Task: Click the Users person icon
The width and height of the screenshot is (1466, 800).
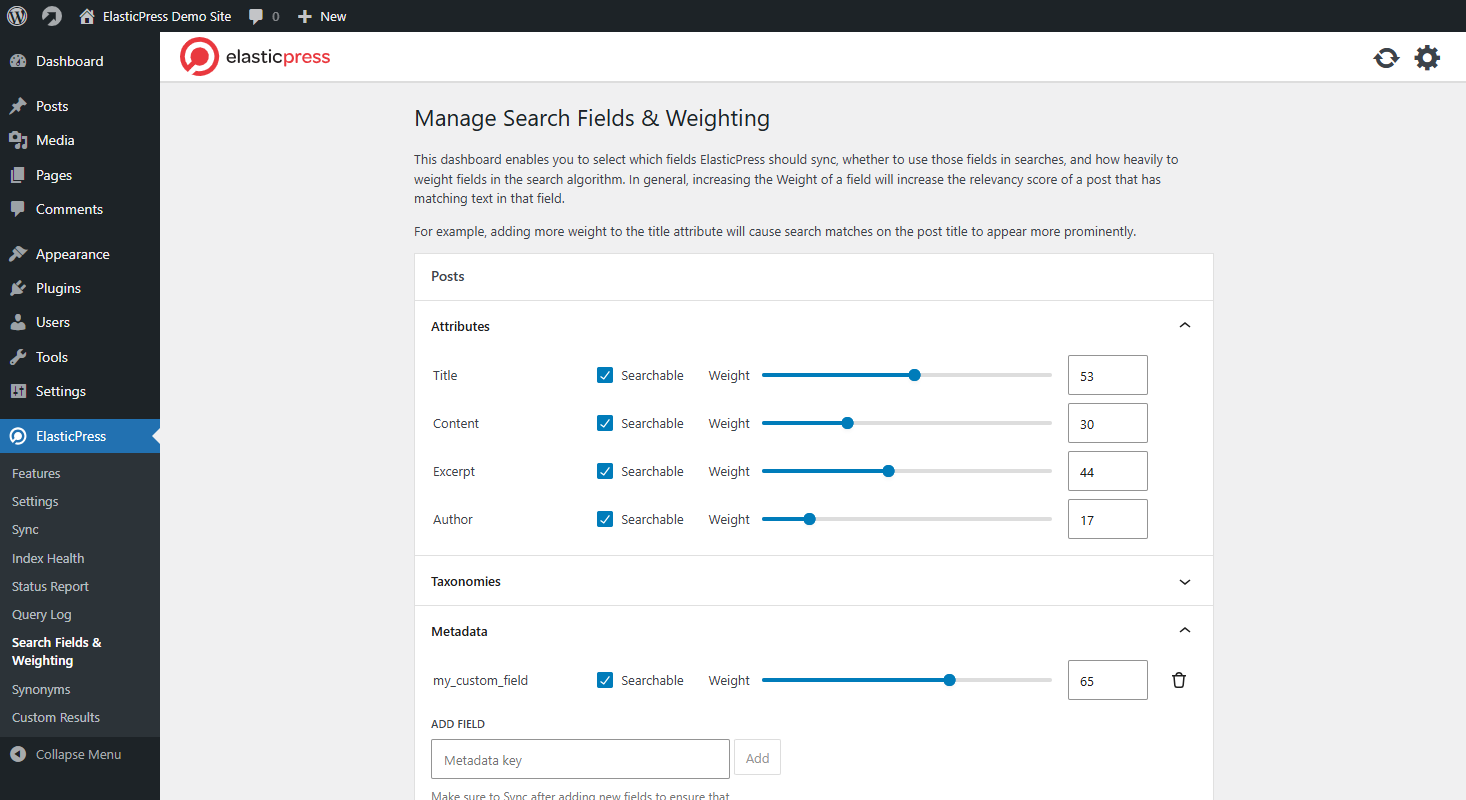Action: click(x=18, y=322)
